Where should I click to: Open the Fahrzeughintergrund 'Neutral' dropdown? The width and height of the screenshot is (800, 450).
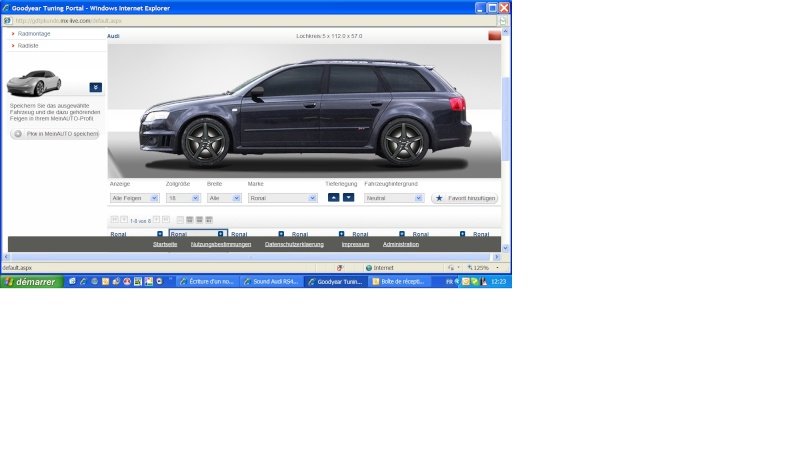point(394,198)
